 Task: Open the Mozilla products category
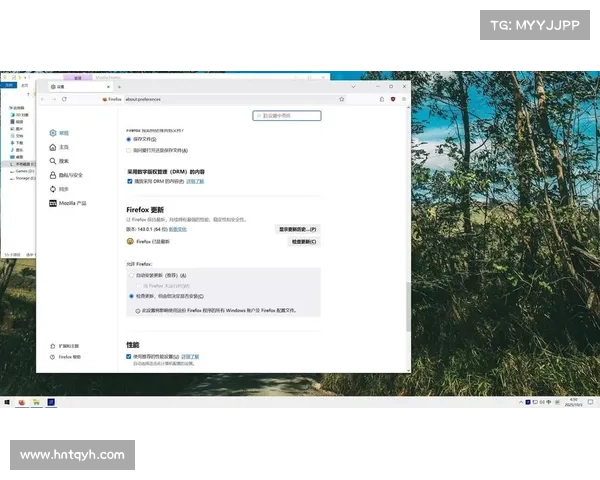click(x=68, y=203)
